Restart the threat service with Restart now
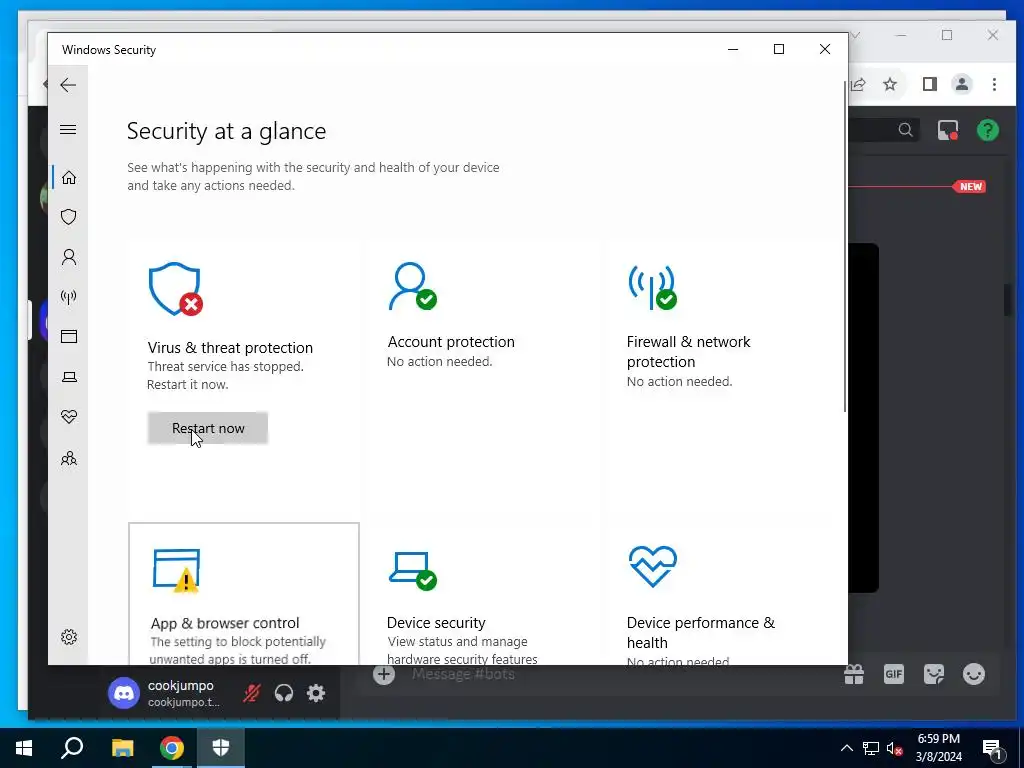The width and height of the screenshot is (1024, 768). 208,428
